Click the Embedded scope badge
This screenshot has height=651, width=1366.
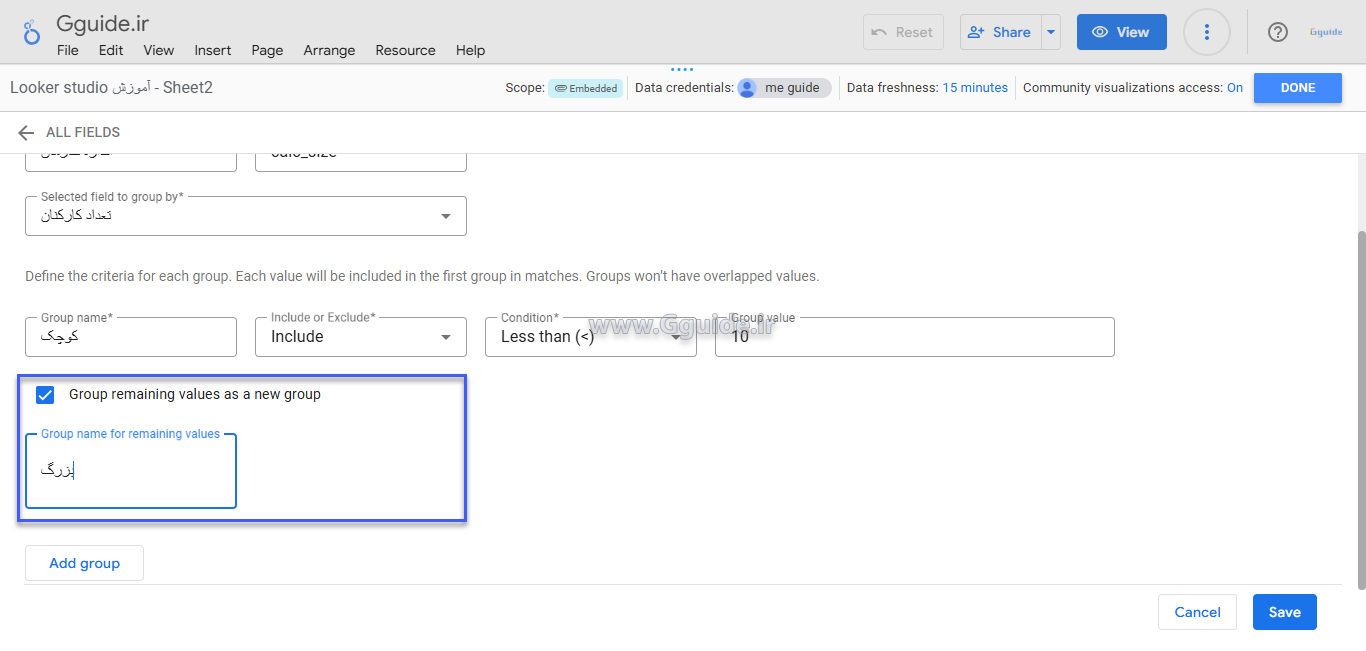(585, 88)
